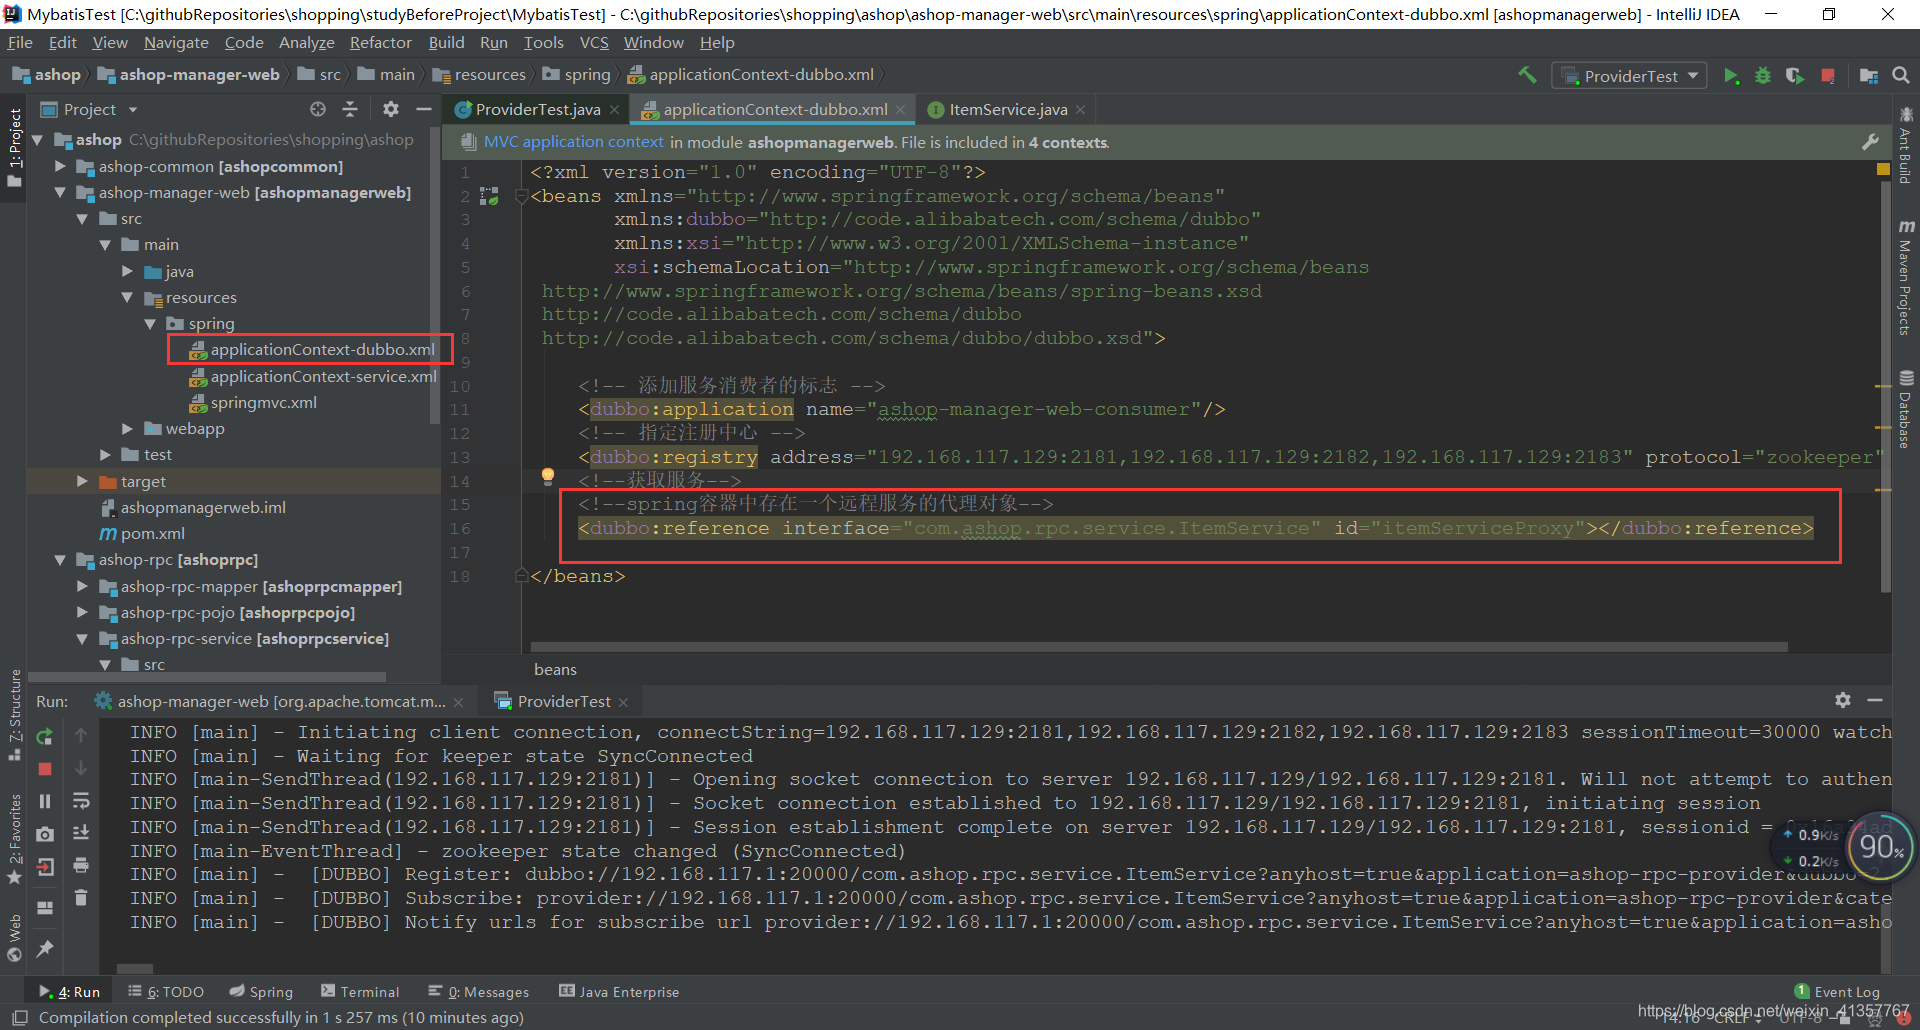The height and width of the screenshot is (1030, 1920).
Task: Expand ashop-rpc-mapper module node
Action: pos(83,586)
